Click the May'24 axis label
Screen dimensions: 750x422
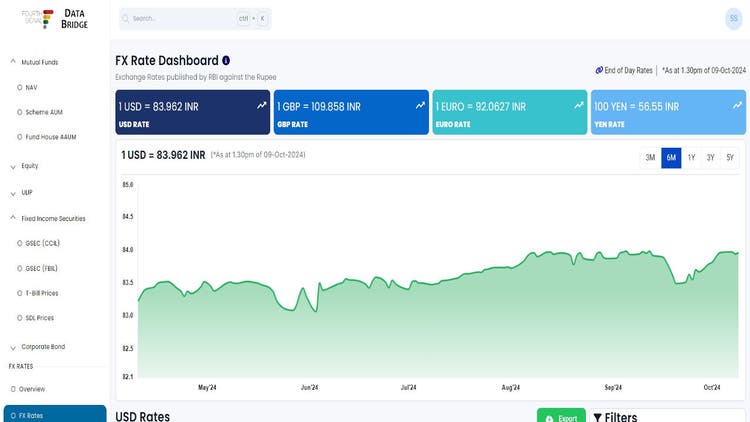pos(207,387)
